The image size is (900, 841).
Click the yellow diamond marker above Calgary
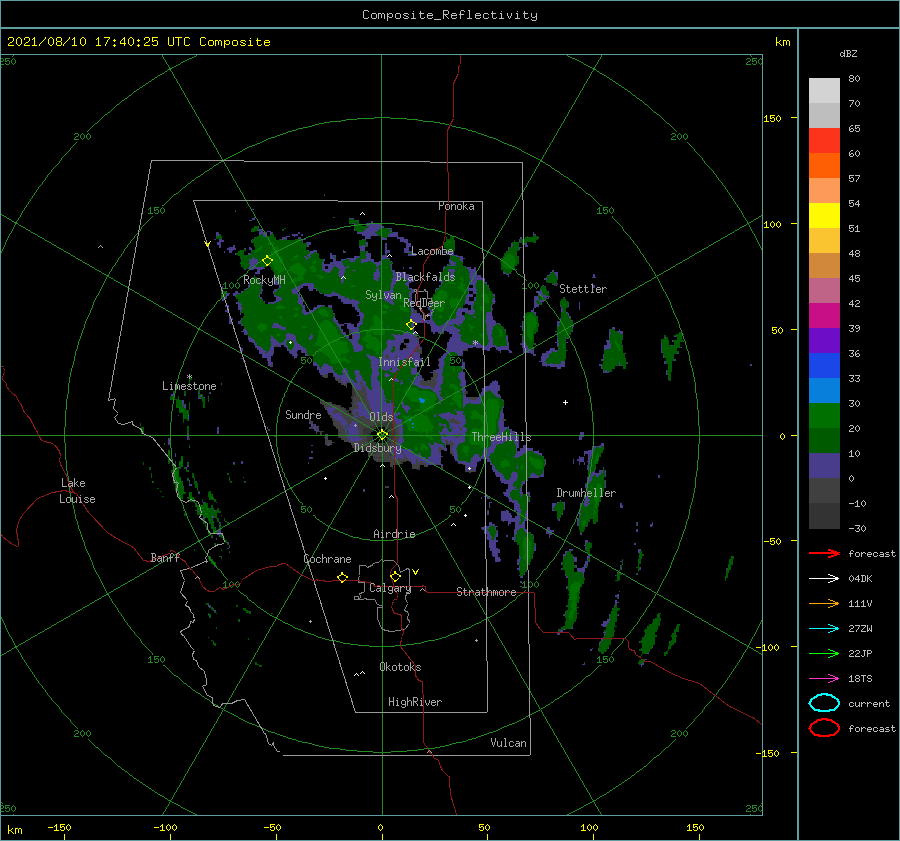(395, 576)
